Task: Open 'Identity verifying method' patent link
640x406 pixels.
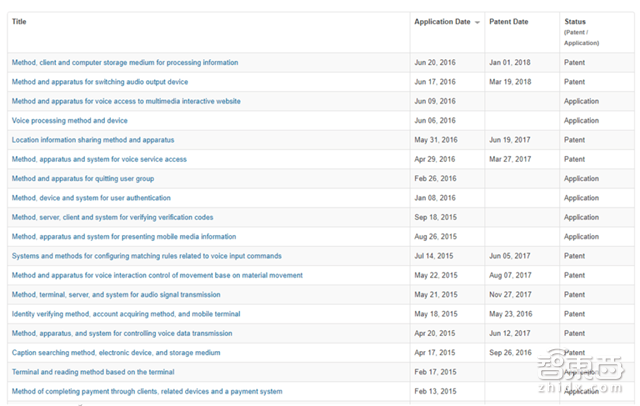Action: pos(126,314)
